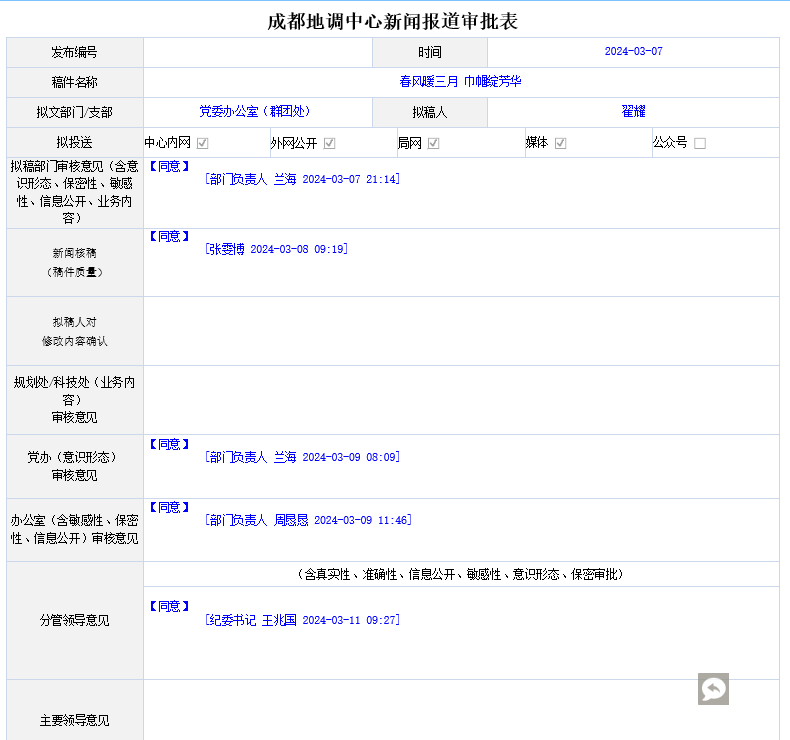Screen dimensions: 790x740
Task: Select the drafter name 翟耀
Action: tap(633, 112)
